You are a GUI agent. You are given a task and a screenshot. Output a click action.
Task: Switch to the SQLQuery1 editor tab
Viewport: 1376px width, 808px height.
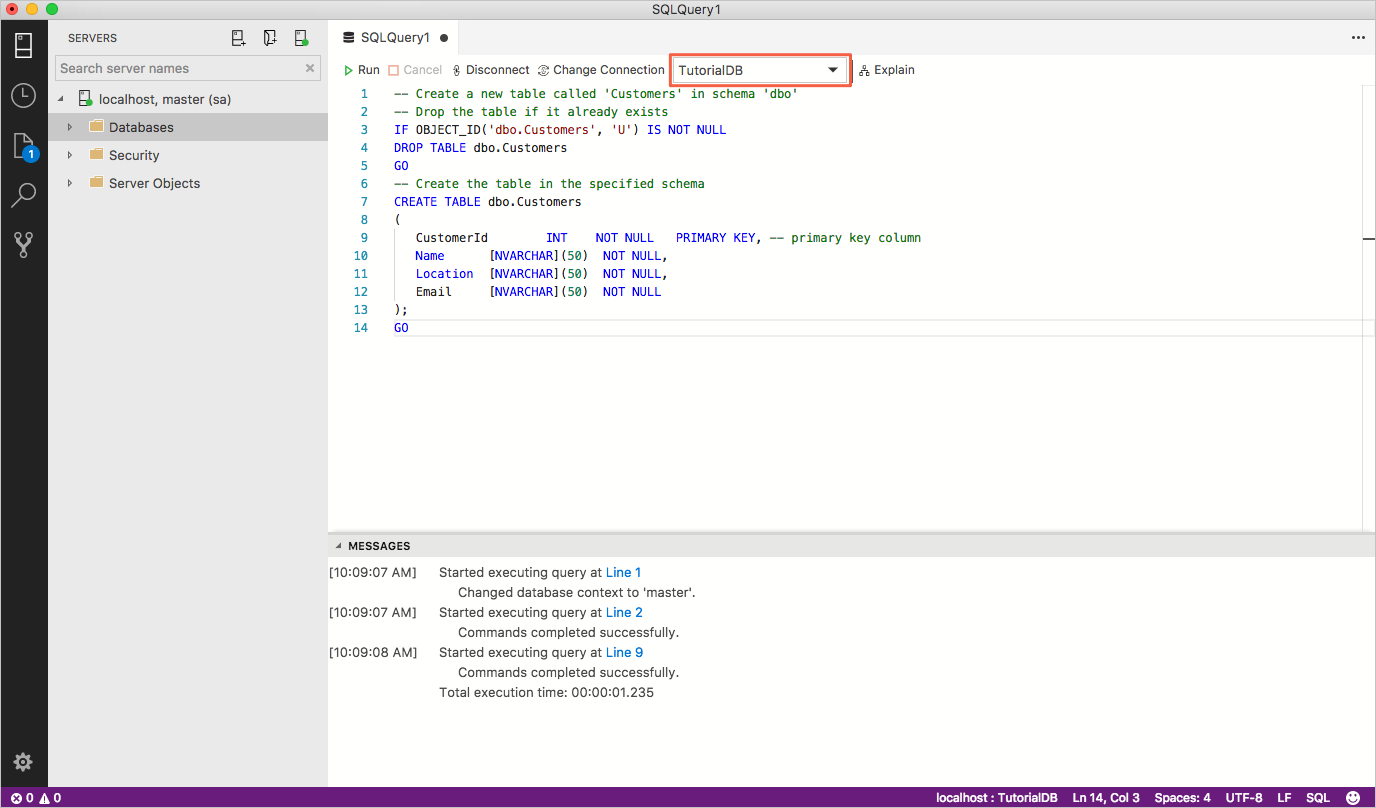[x=394, y=37]
